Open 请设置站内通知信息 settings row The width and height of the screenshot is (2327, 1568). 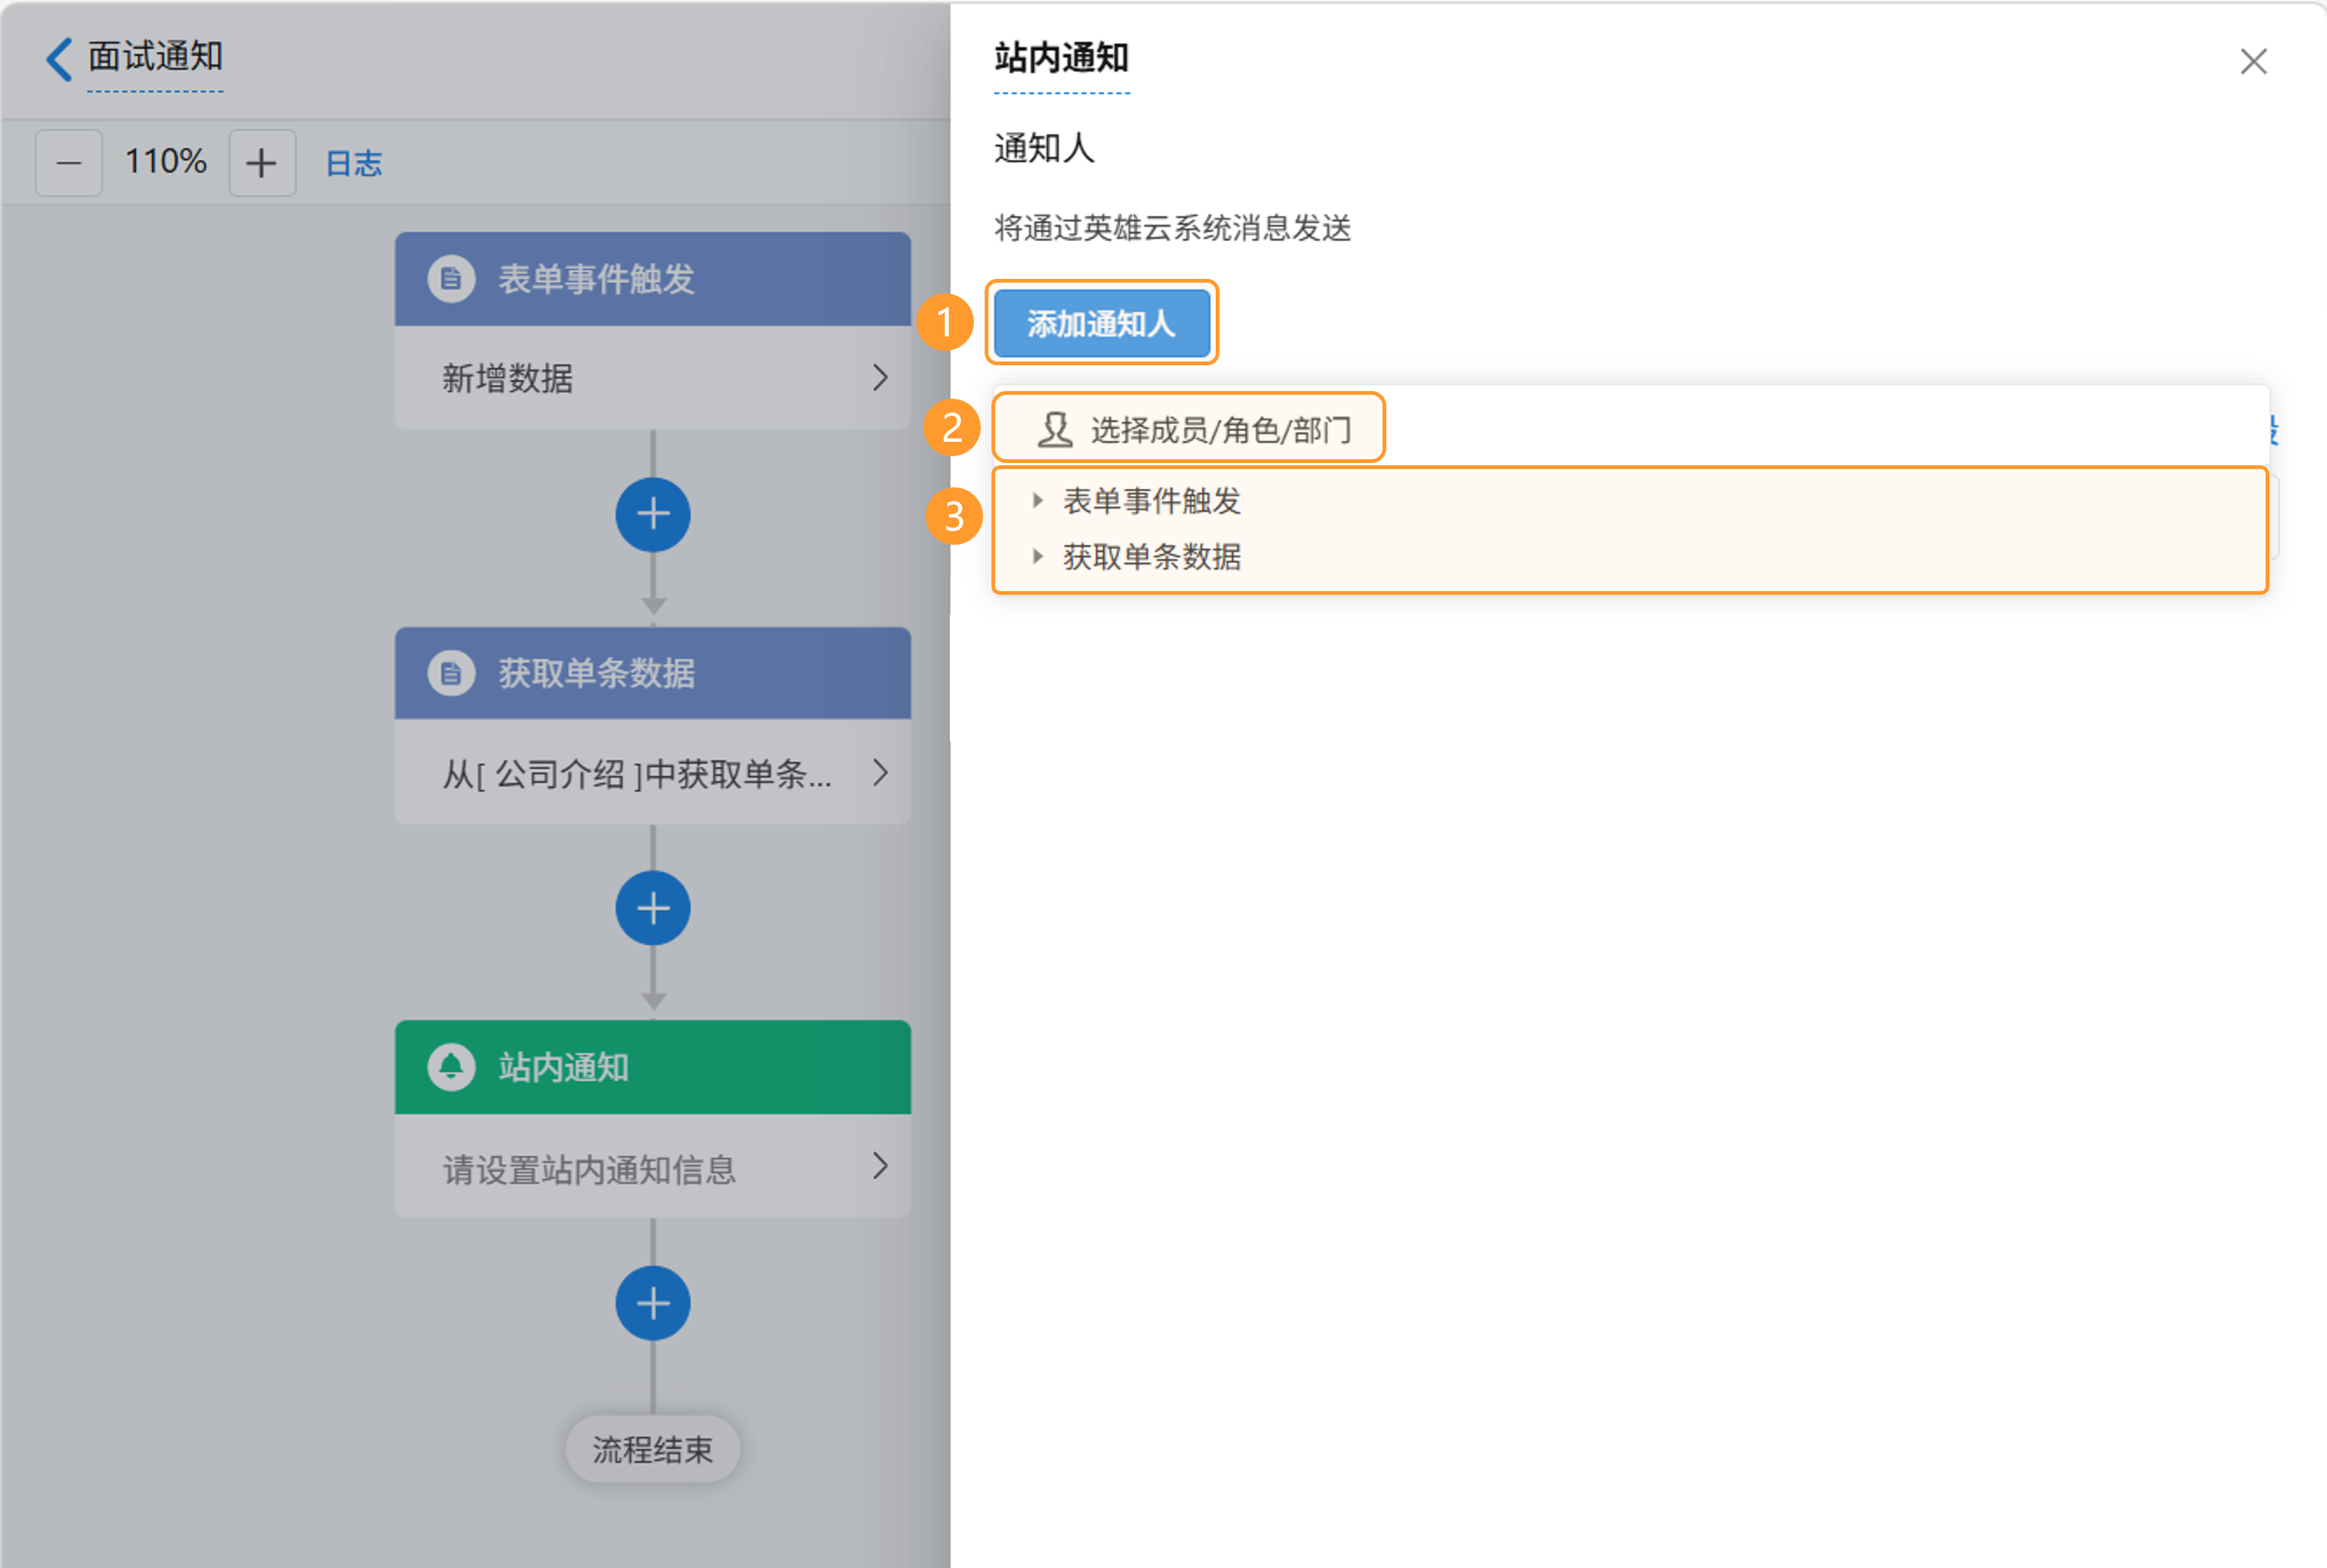879,1166
